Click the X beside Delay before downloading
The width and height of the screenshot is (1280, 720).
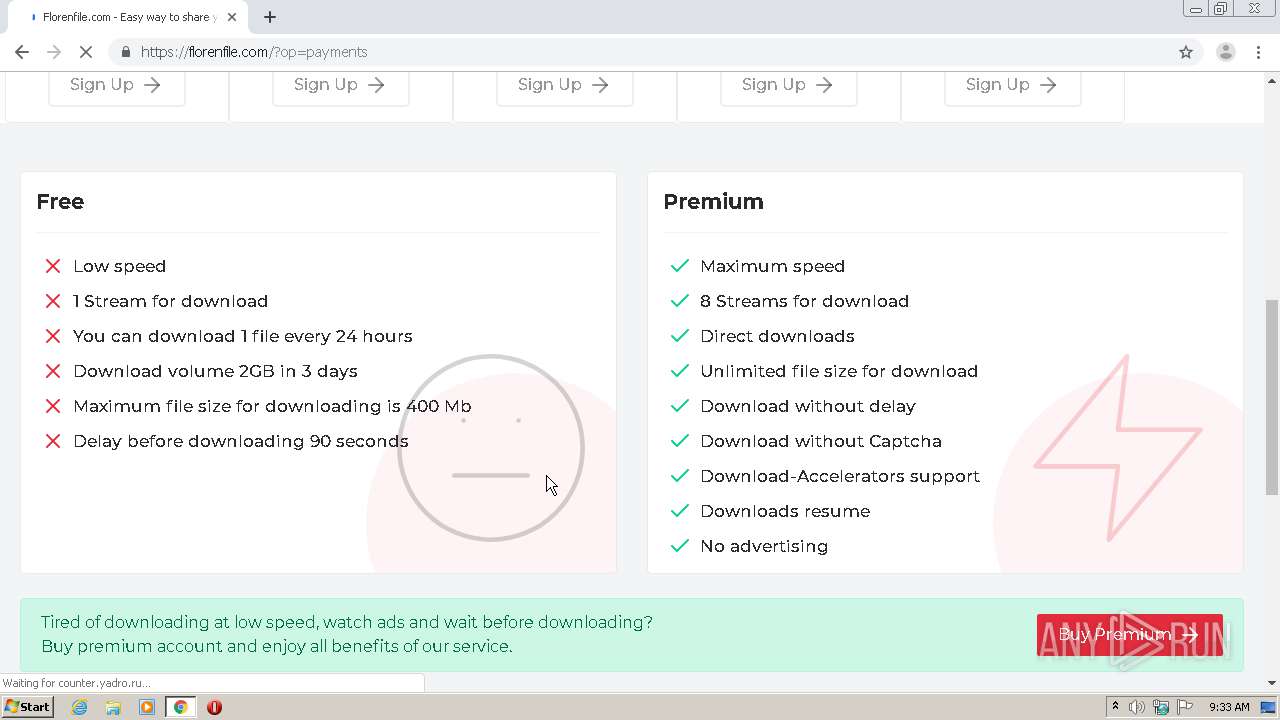[53, 441]
